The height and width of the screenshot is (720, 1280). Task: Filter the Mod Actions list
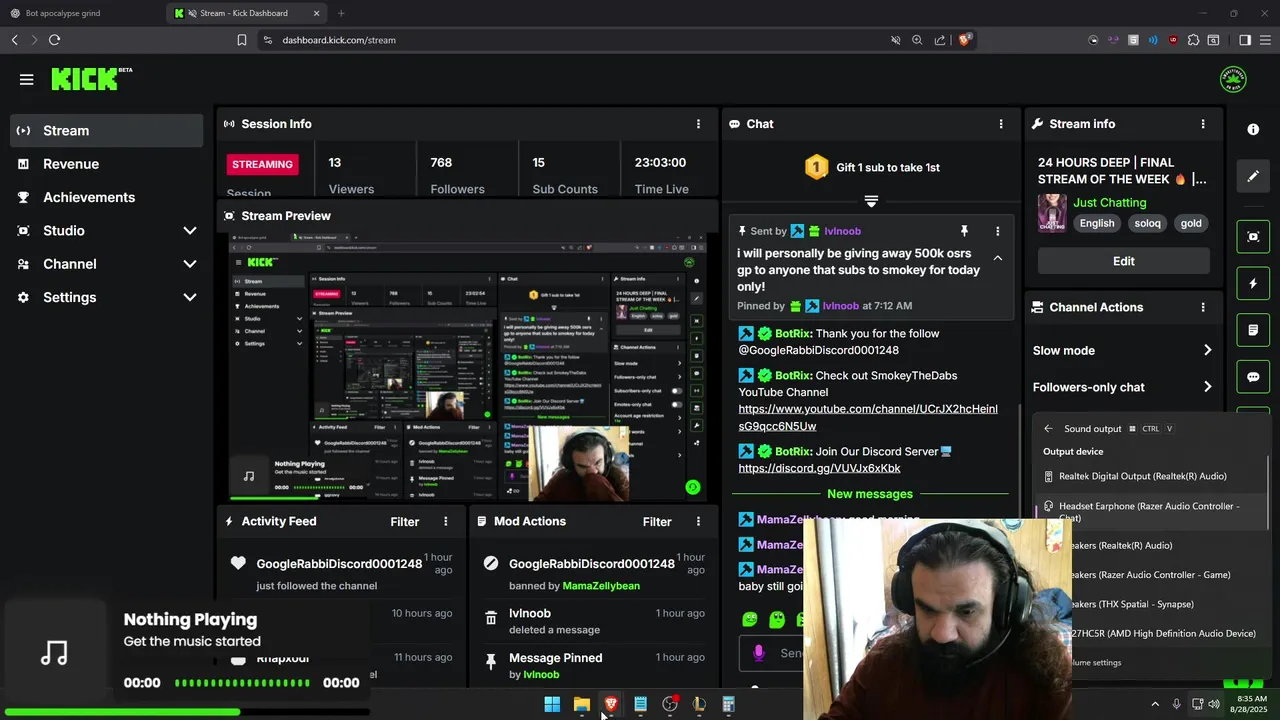(x=657, y=521)
